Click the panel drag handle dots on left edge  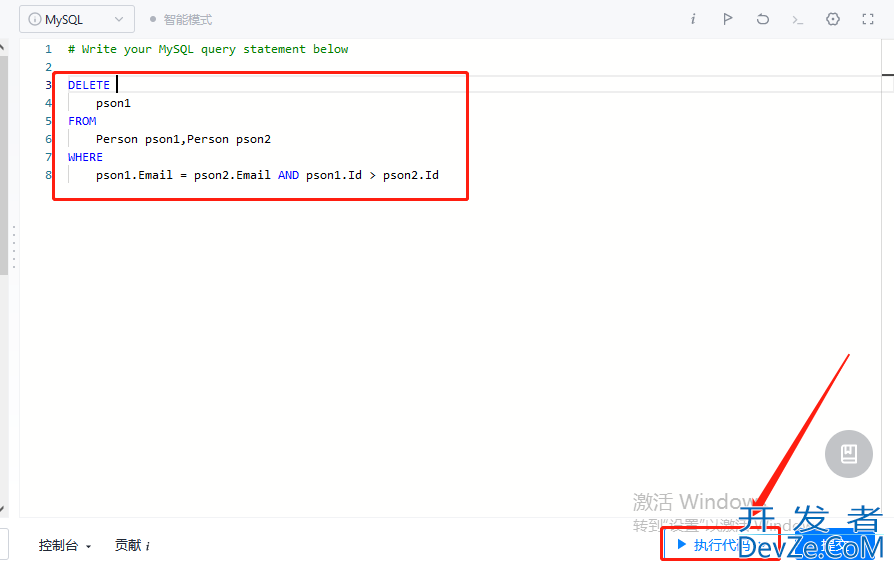[x=14, y=247]
